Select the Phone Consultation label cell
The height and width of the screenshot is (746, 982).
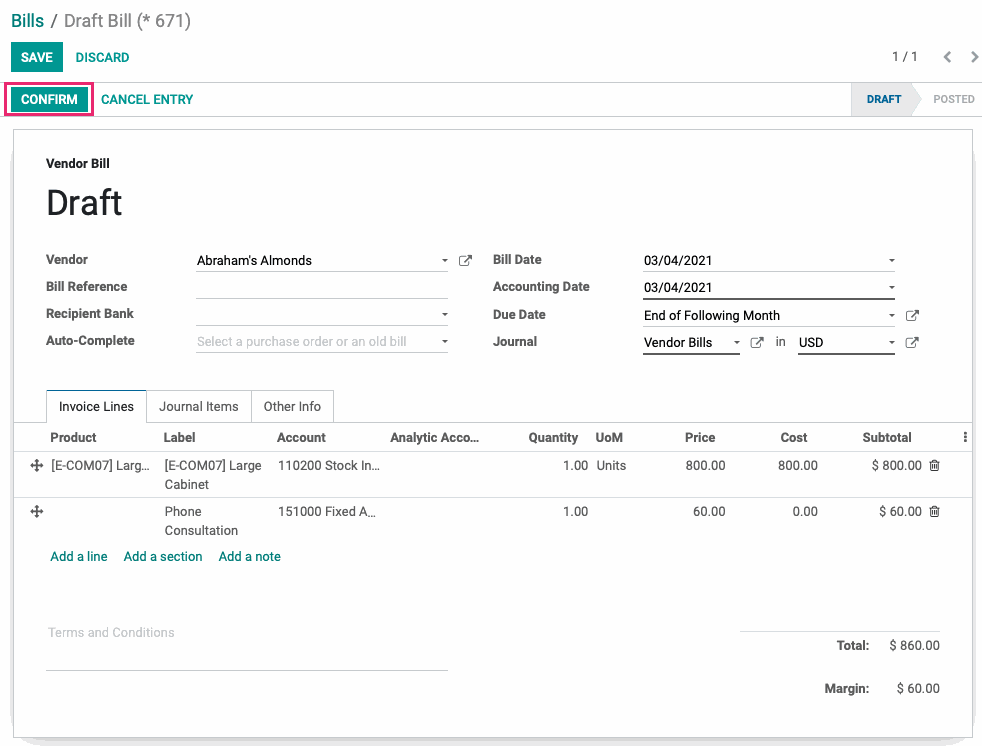coord(201,521)
